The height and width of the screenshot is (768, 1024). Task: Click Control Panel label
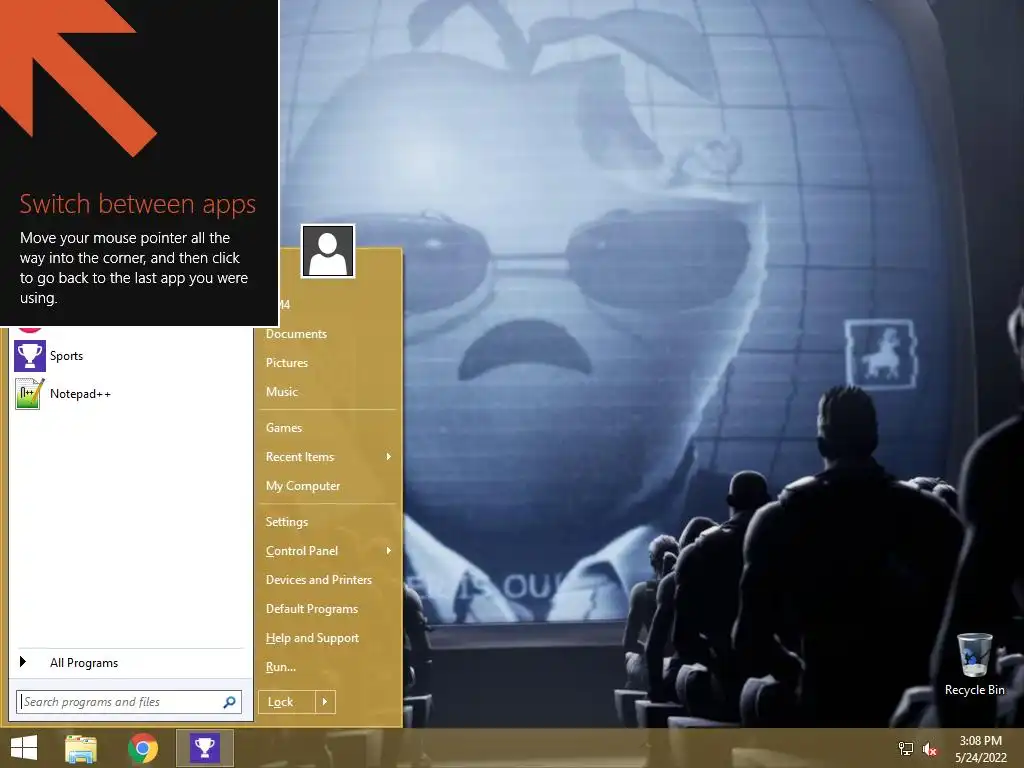point(302,551)
